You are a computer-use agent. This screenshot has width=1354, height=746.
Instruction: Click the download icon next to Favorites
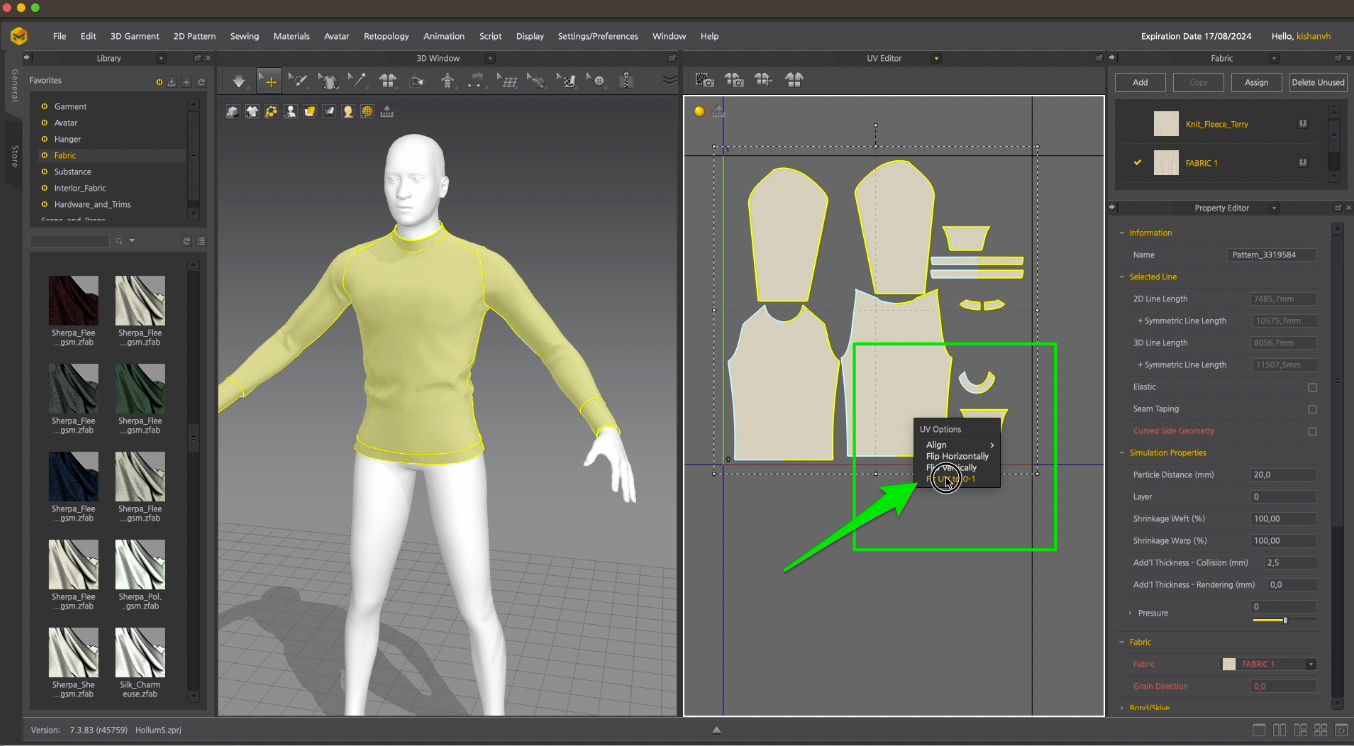click(x=171, y=81)
